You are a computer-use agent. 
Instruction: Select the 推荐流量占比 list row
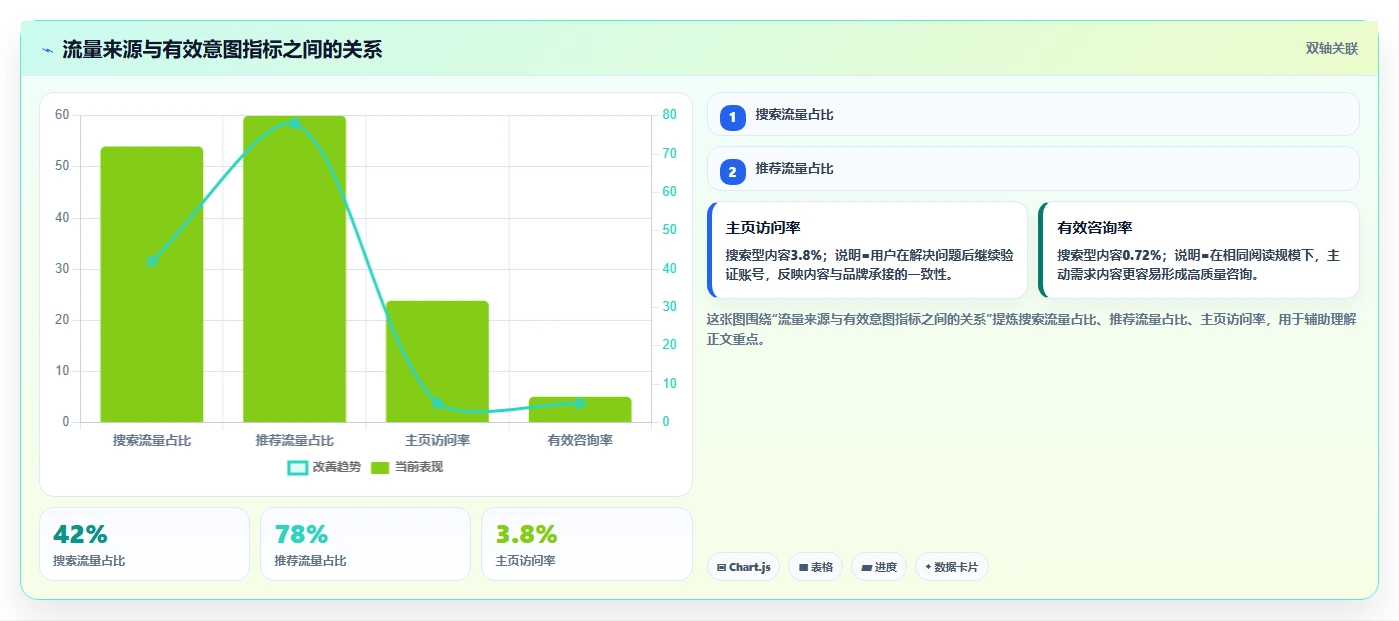(1033, 168)
